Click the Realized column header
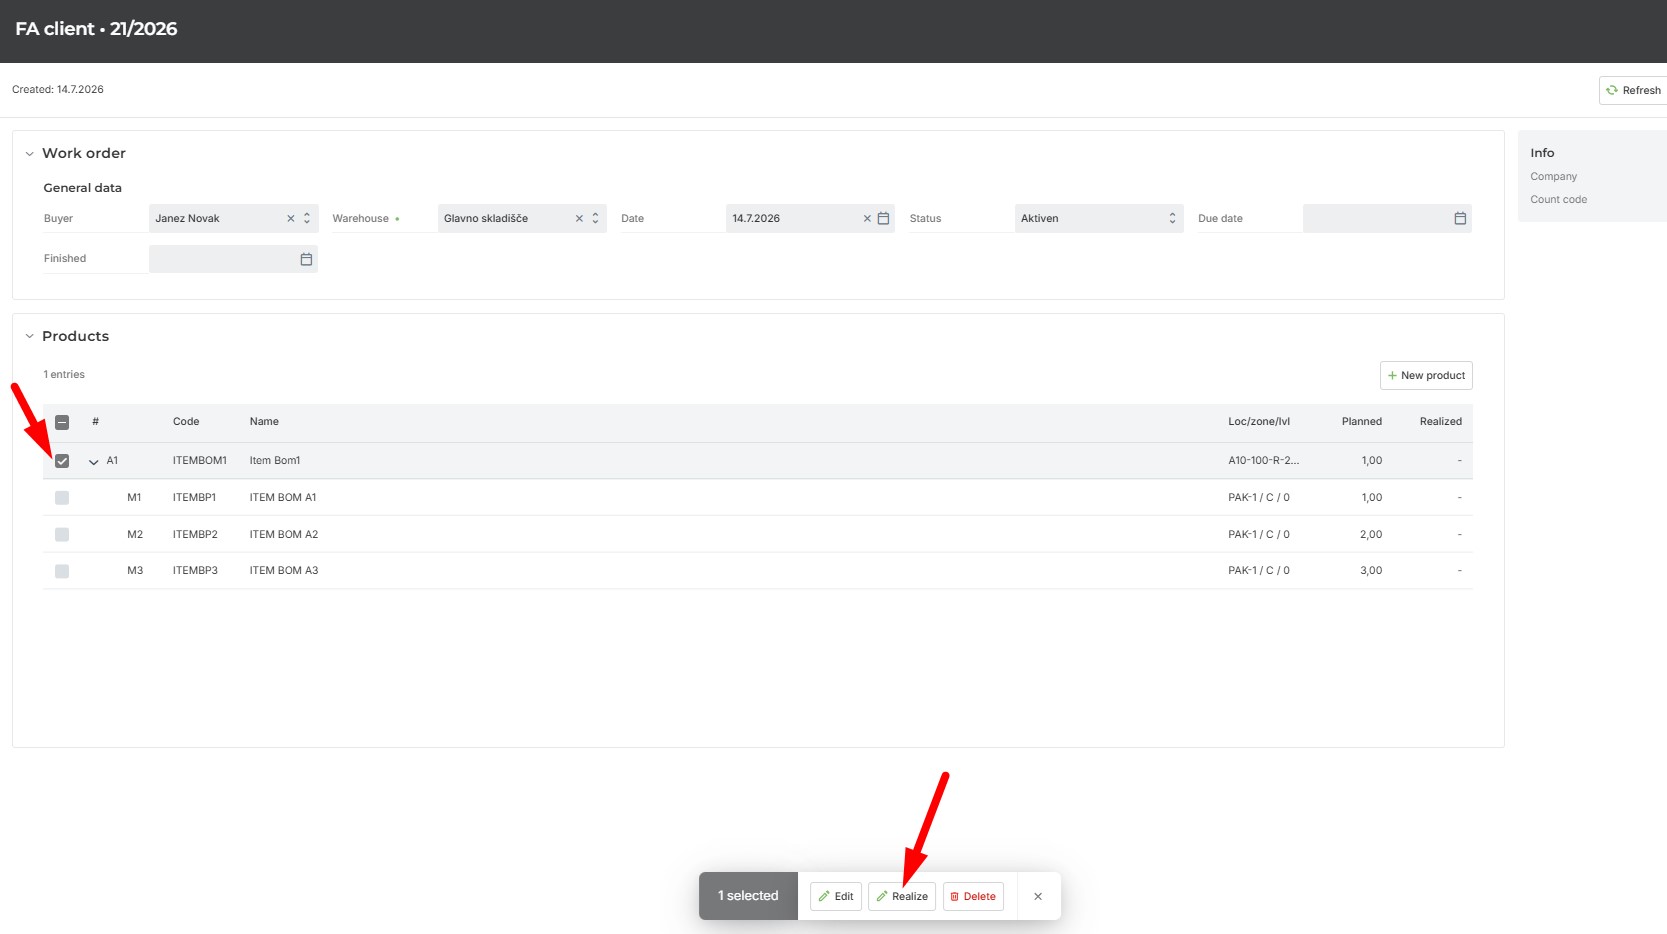The image size is (1667, 934). coord(1441,422)
